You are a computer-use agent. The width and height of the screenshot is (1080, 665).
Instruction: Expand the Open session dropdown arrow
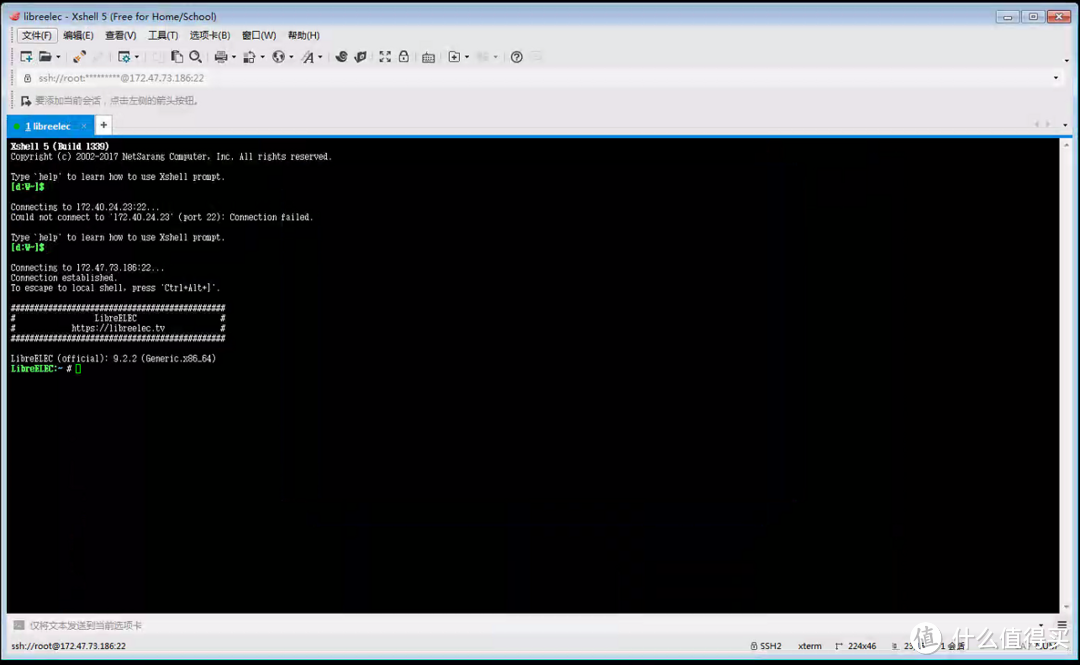pos(58,57)
